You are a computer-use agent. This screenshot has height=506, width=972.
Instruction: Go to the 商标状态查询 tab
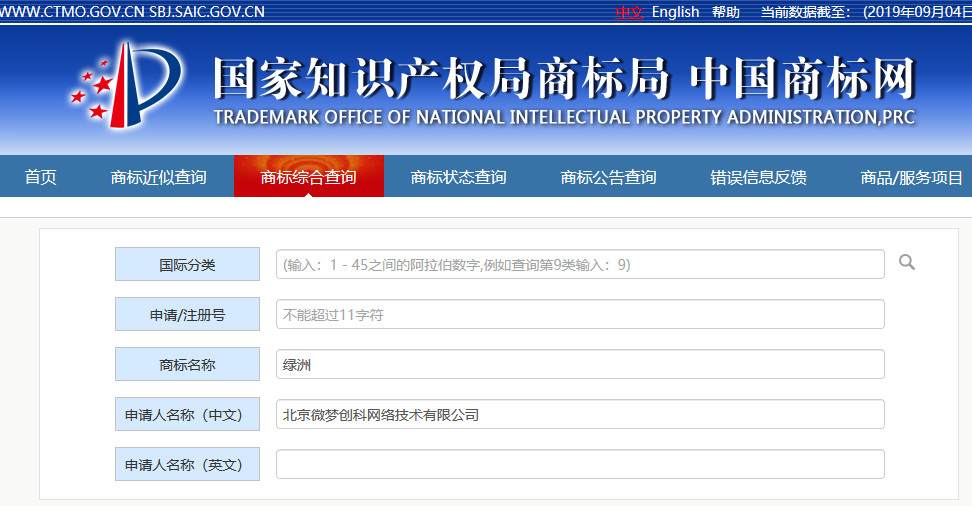point(459,177)
